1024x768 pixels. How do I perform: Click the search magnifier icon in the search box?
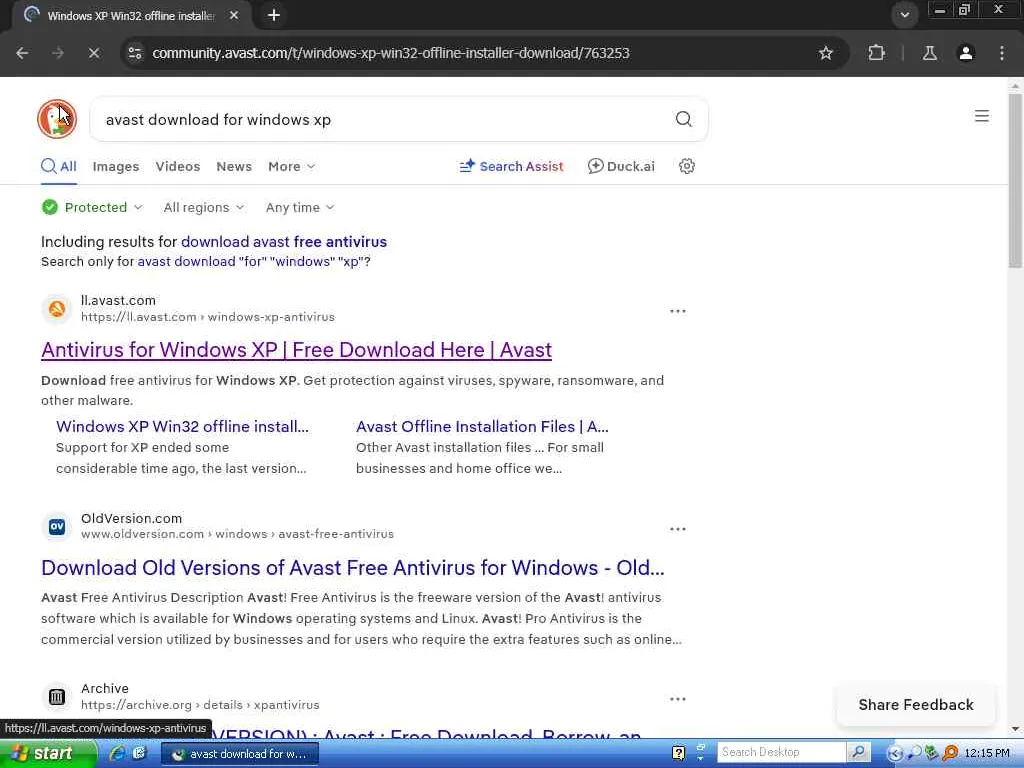pyautogui.click(x=683, y=119)
